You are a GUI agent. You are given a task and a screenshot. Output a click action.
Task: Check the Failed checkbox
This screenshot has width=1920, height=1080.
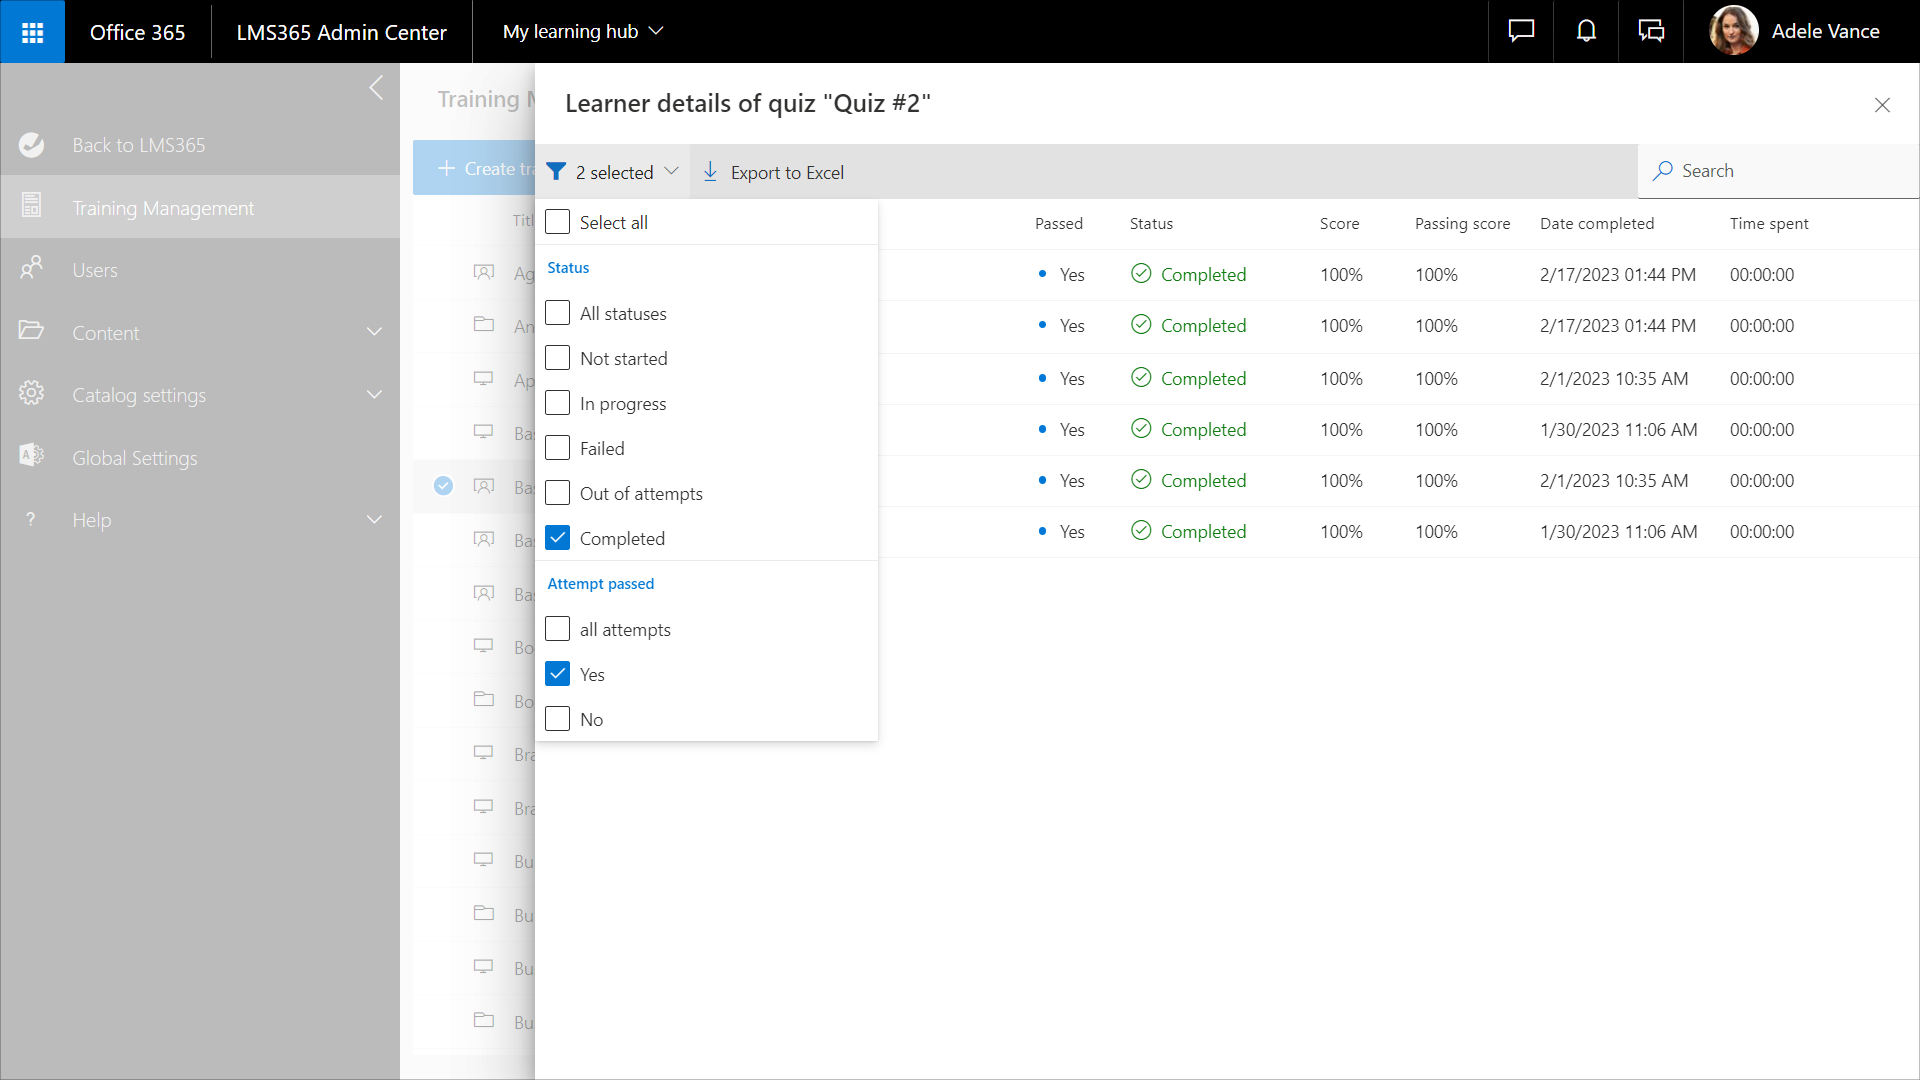tap(557, 448)
